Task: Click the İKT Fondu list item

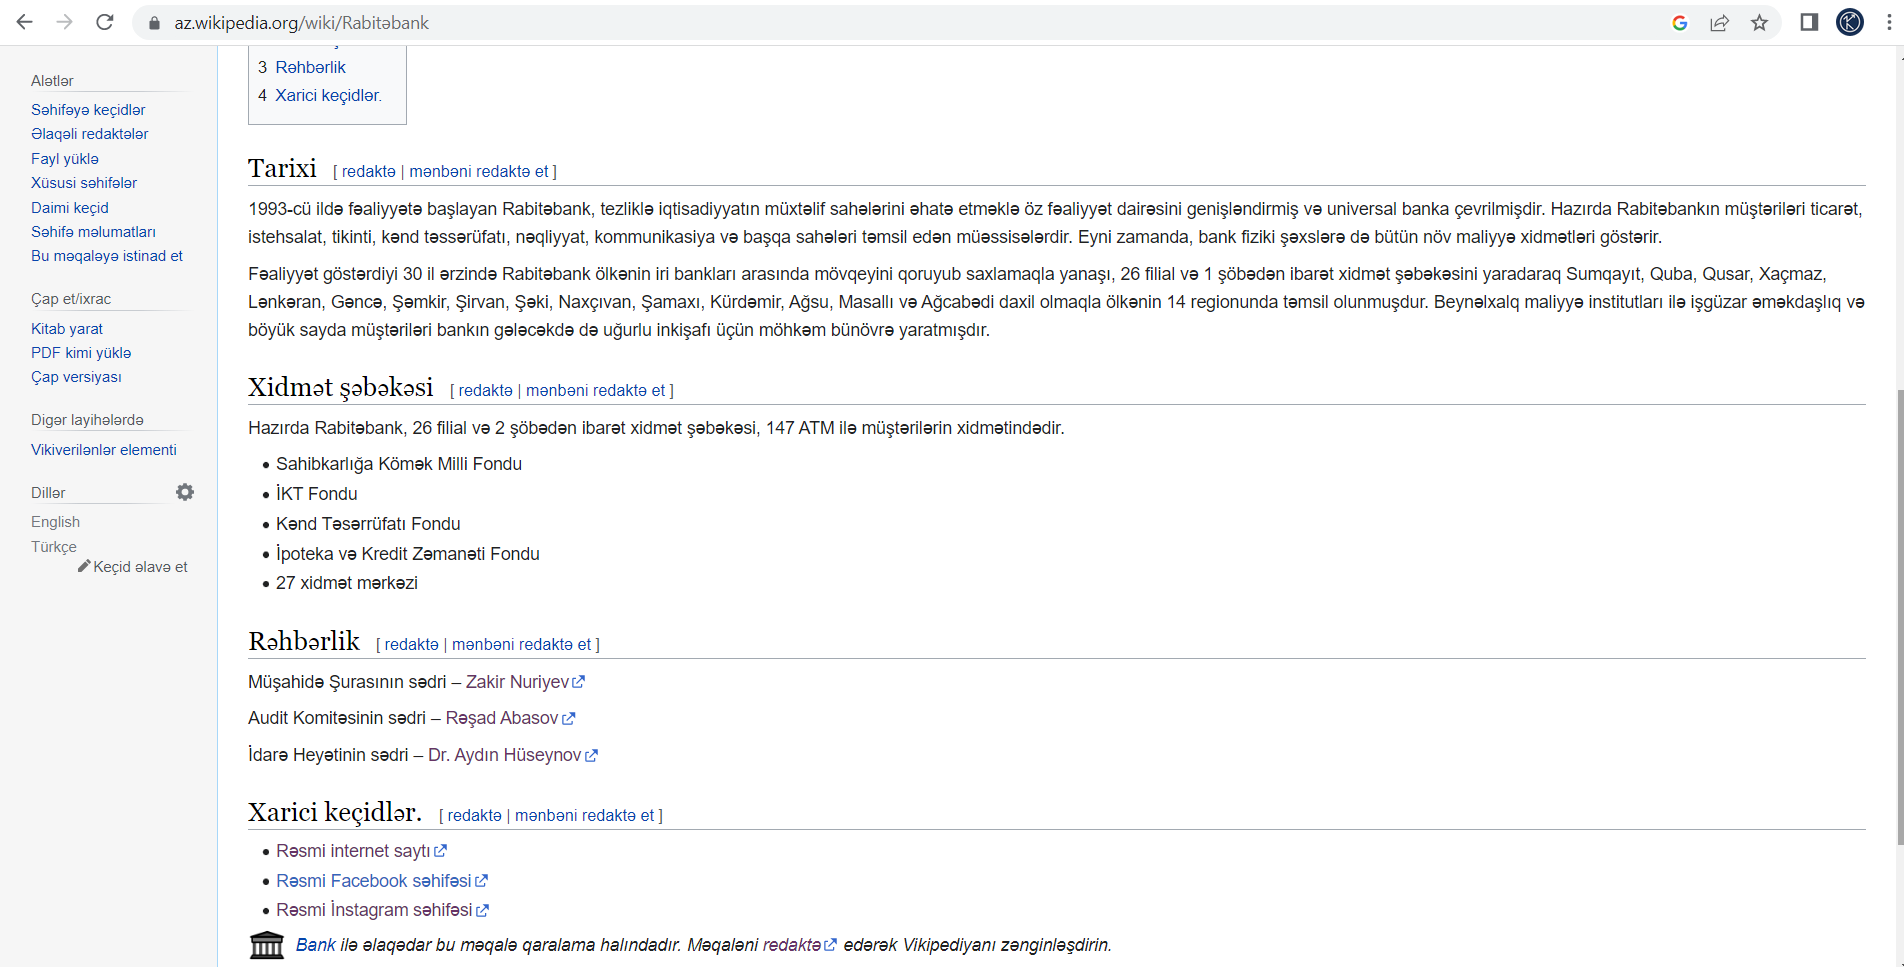Action: (x=317, y=494)
